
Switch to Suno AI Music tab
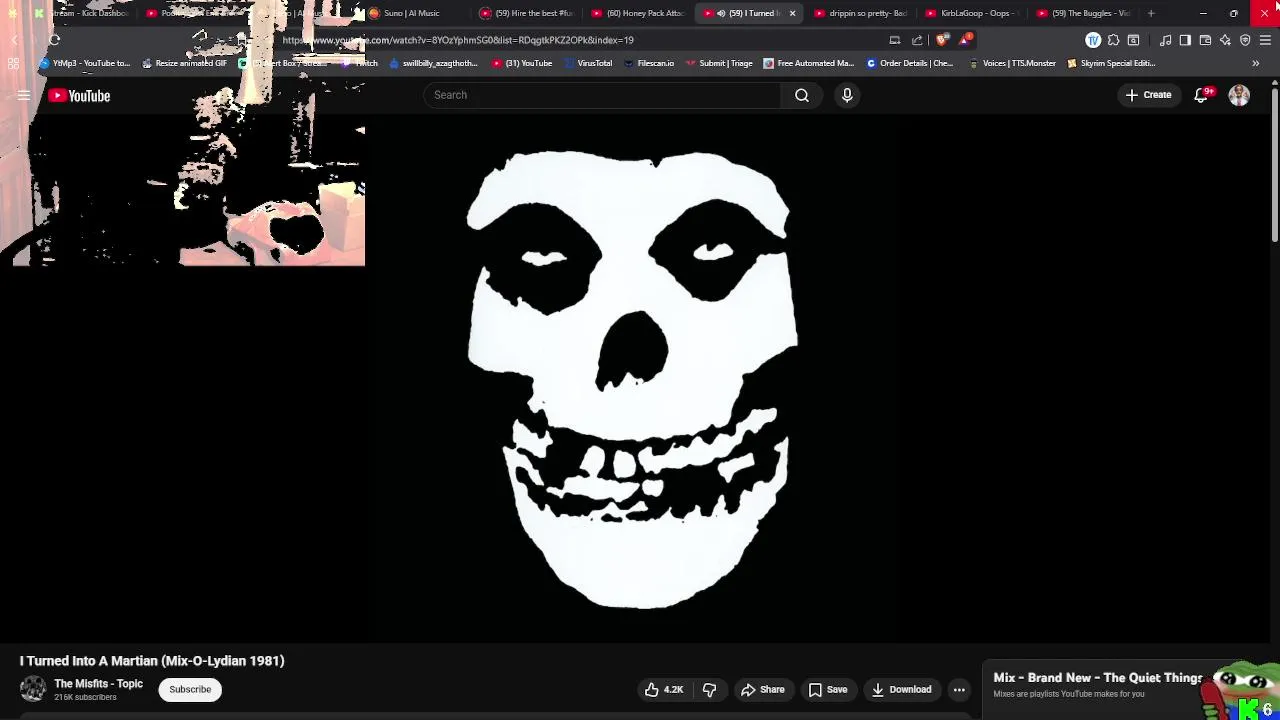(x=414, y=13)
